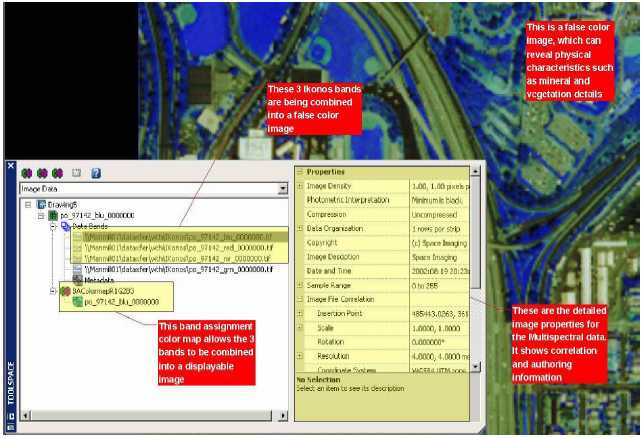642x438 pixels.
Task: Click the green image icon next to the top-level po_97142_blu_0000000 node
Action: coord(53,215)
